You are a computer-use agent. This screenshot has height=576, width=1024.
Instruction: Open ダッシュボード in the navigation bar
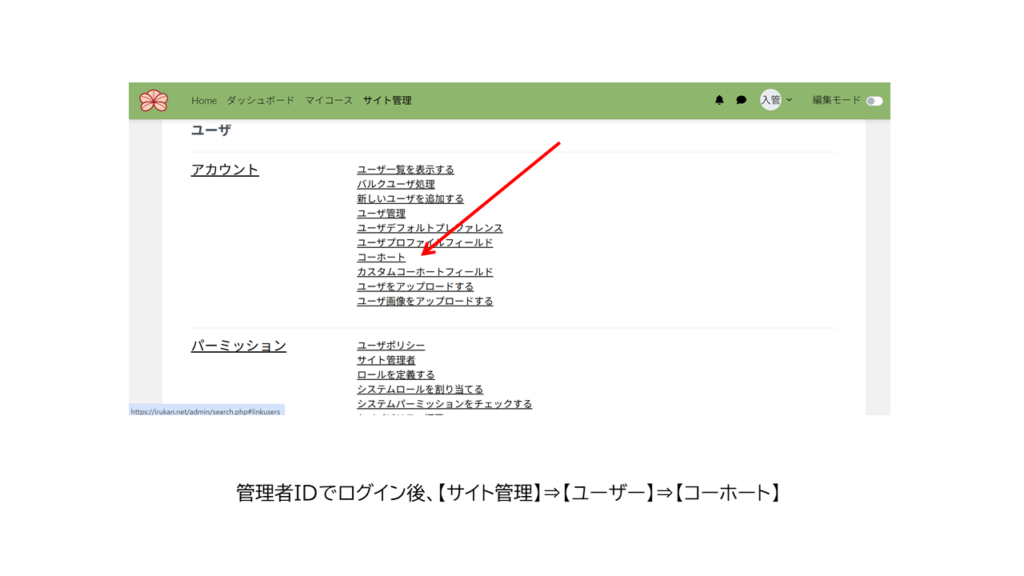260,101
